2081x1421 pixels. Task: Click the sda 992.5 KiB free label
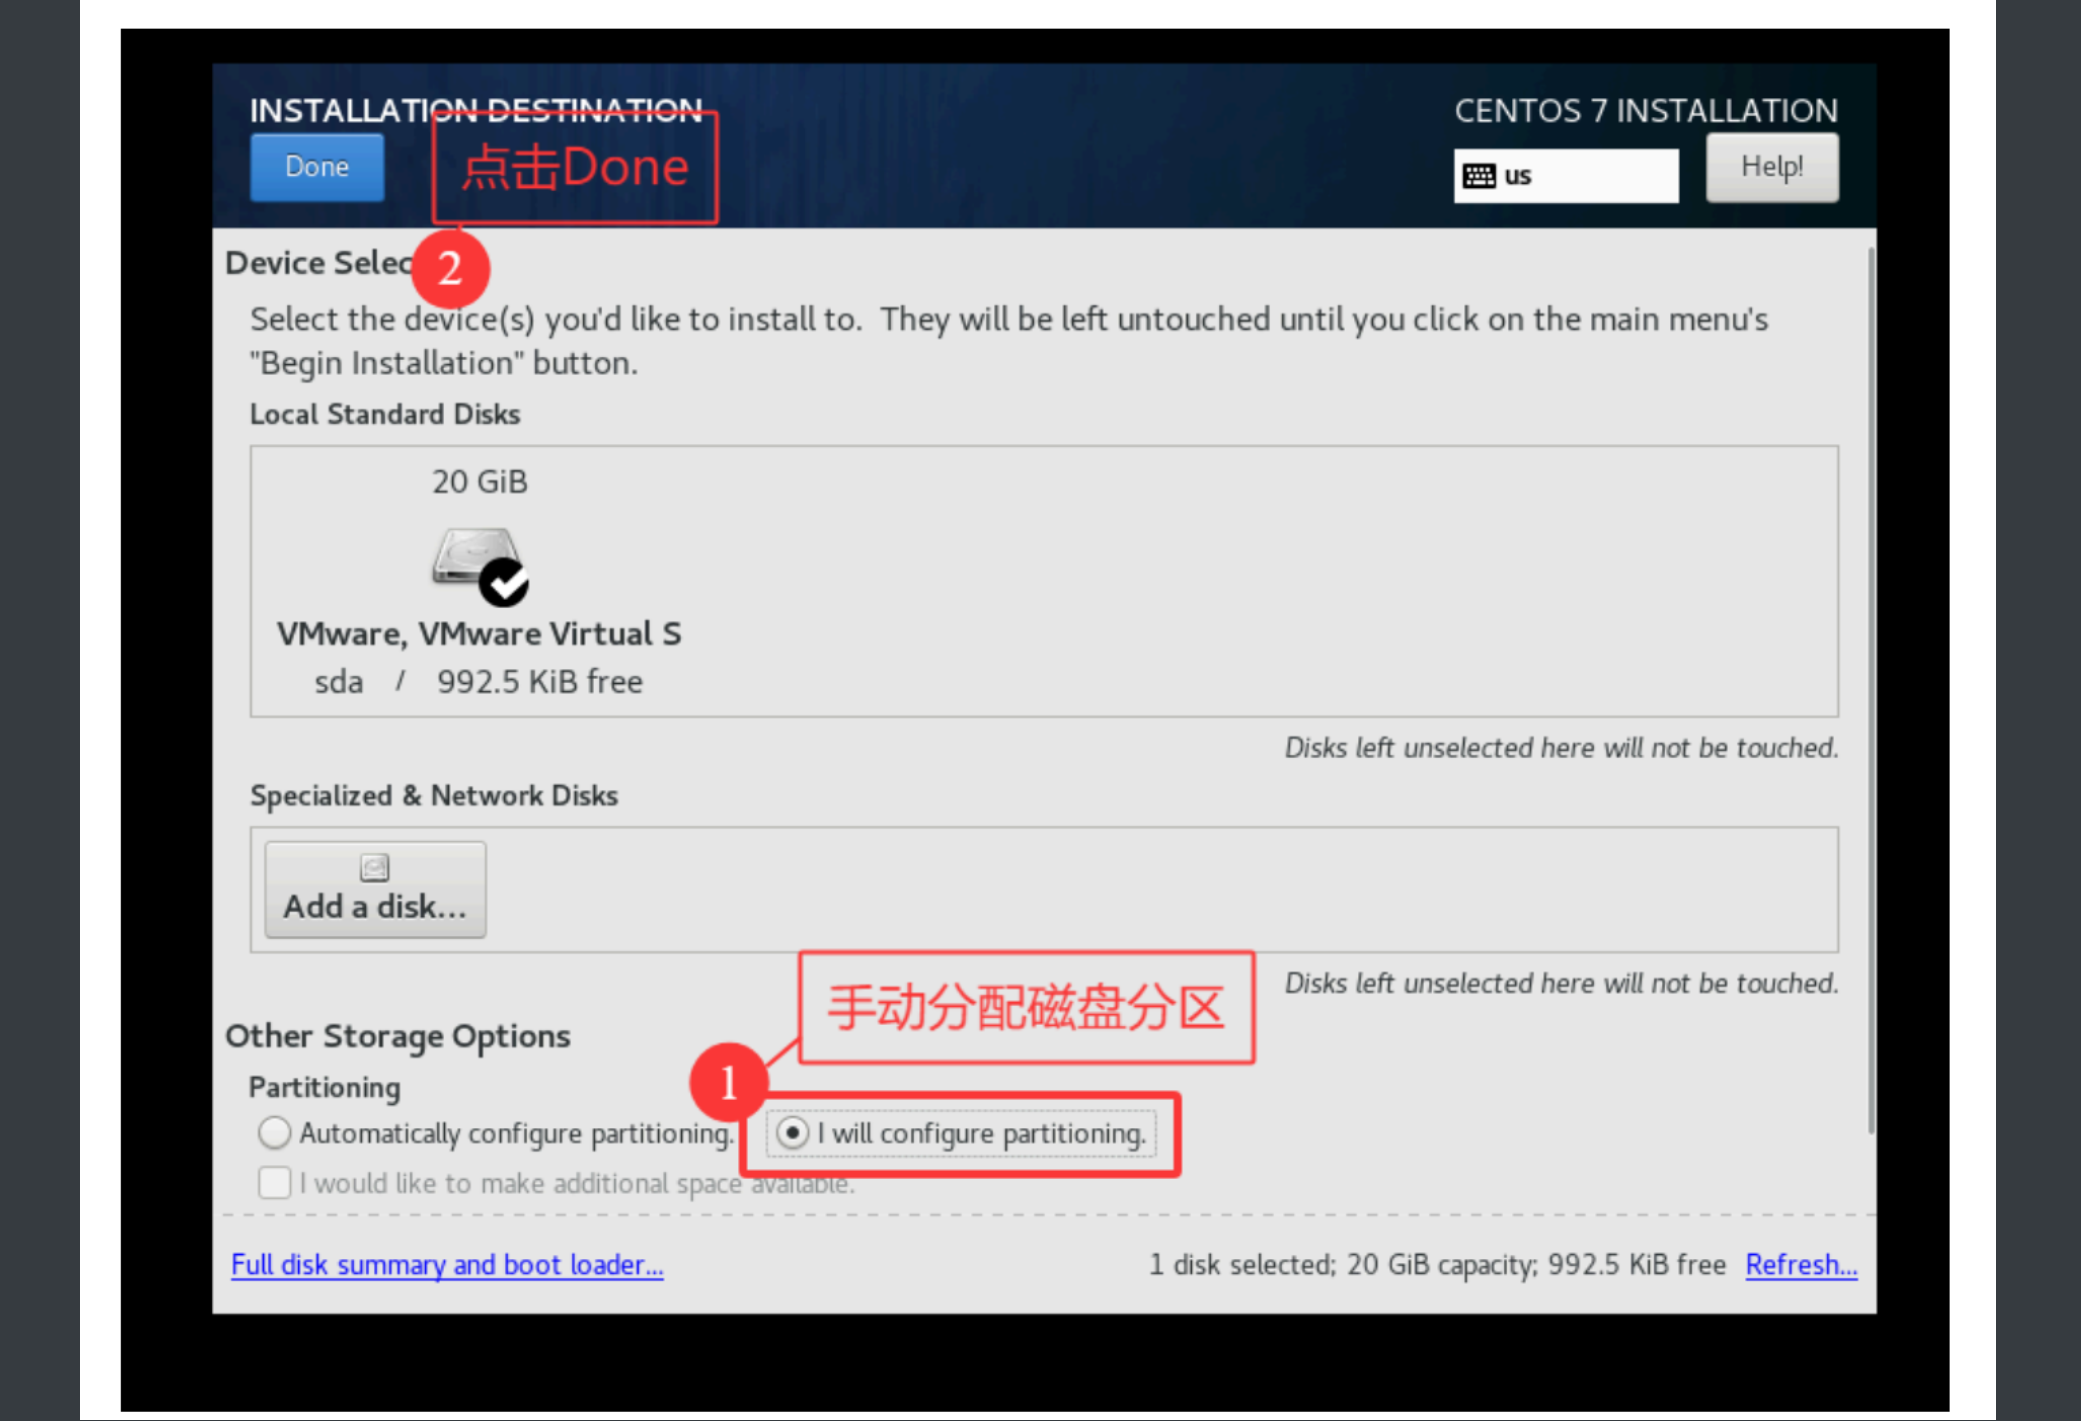coord(479,682)
